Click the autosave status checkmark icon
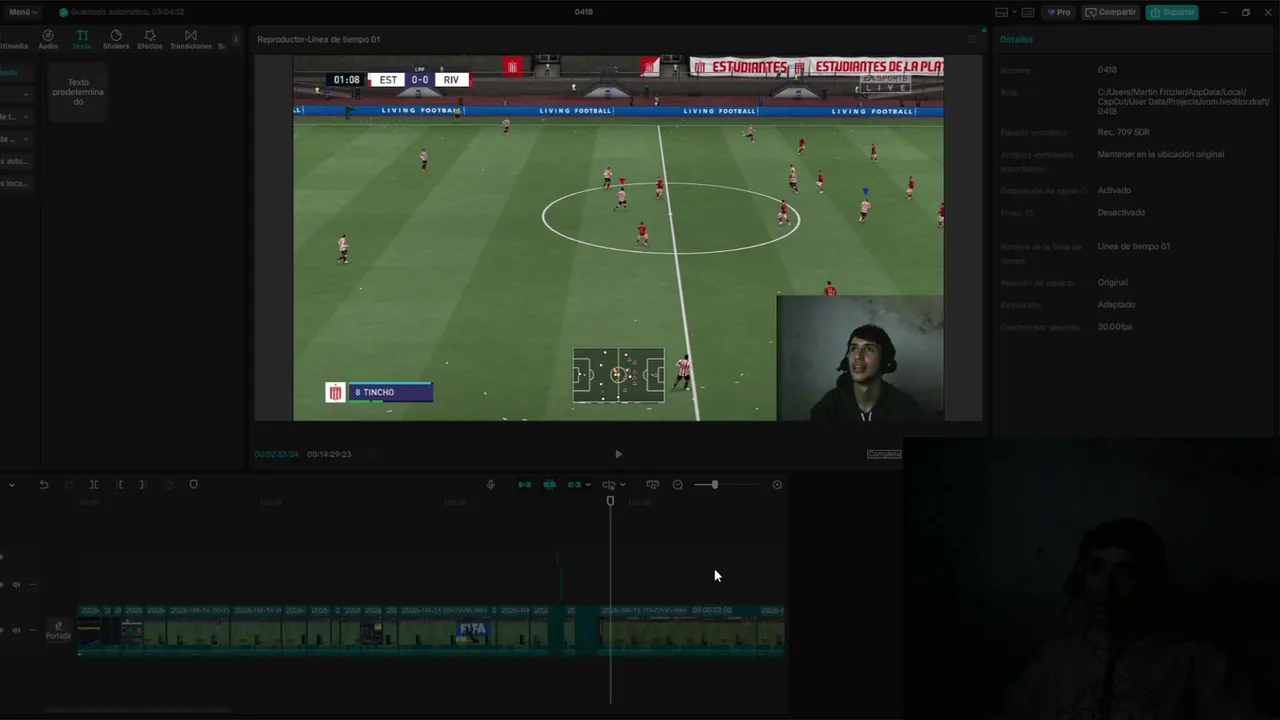Screen dimensions: 1280x720 point(64,12)
